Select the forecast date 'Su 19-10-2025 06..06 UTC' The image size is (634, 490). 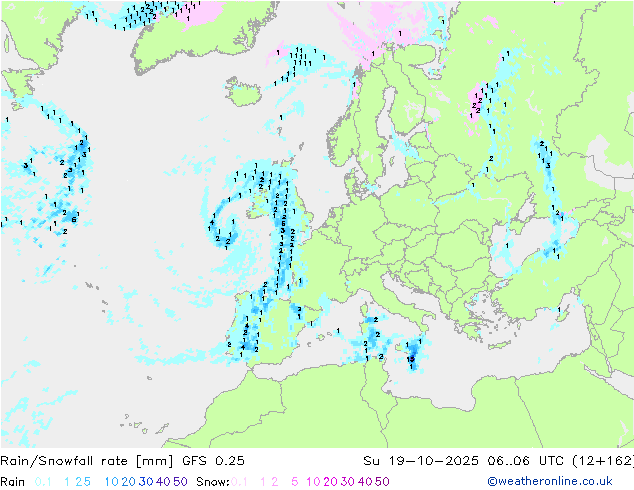[x=463, y=460]
